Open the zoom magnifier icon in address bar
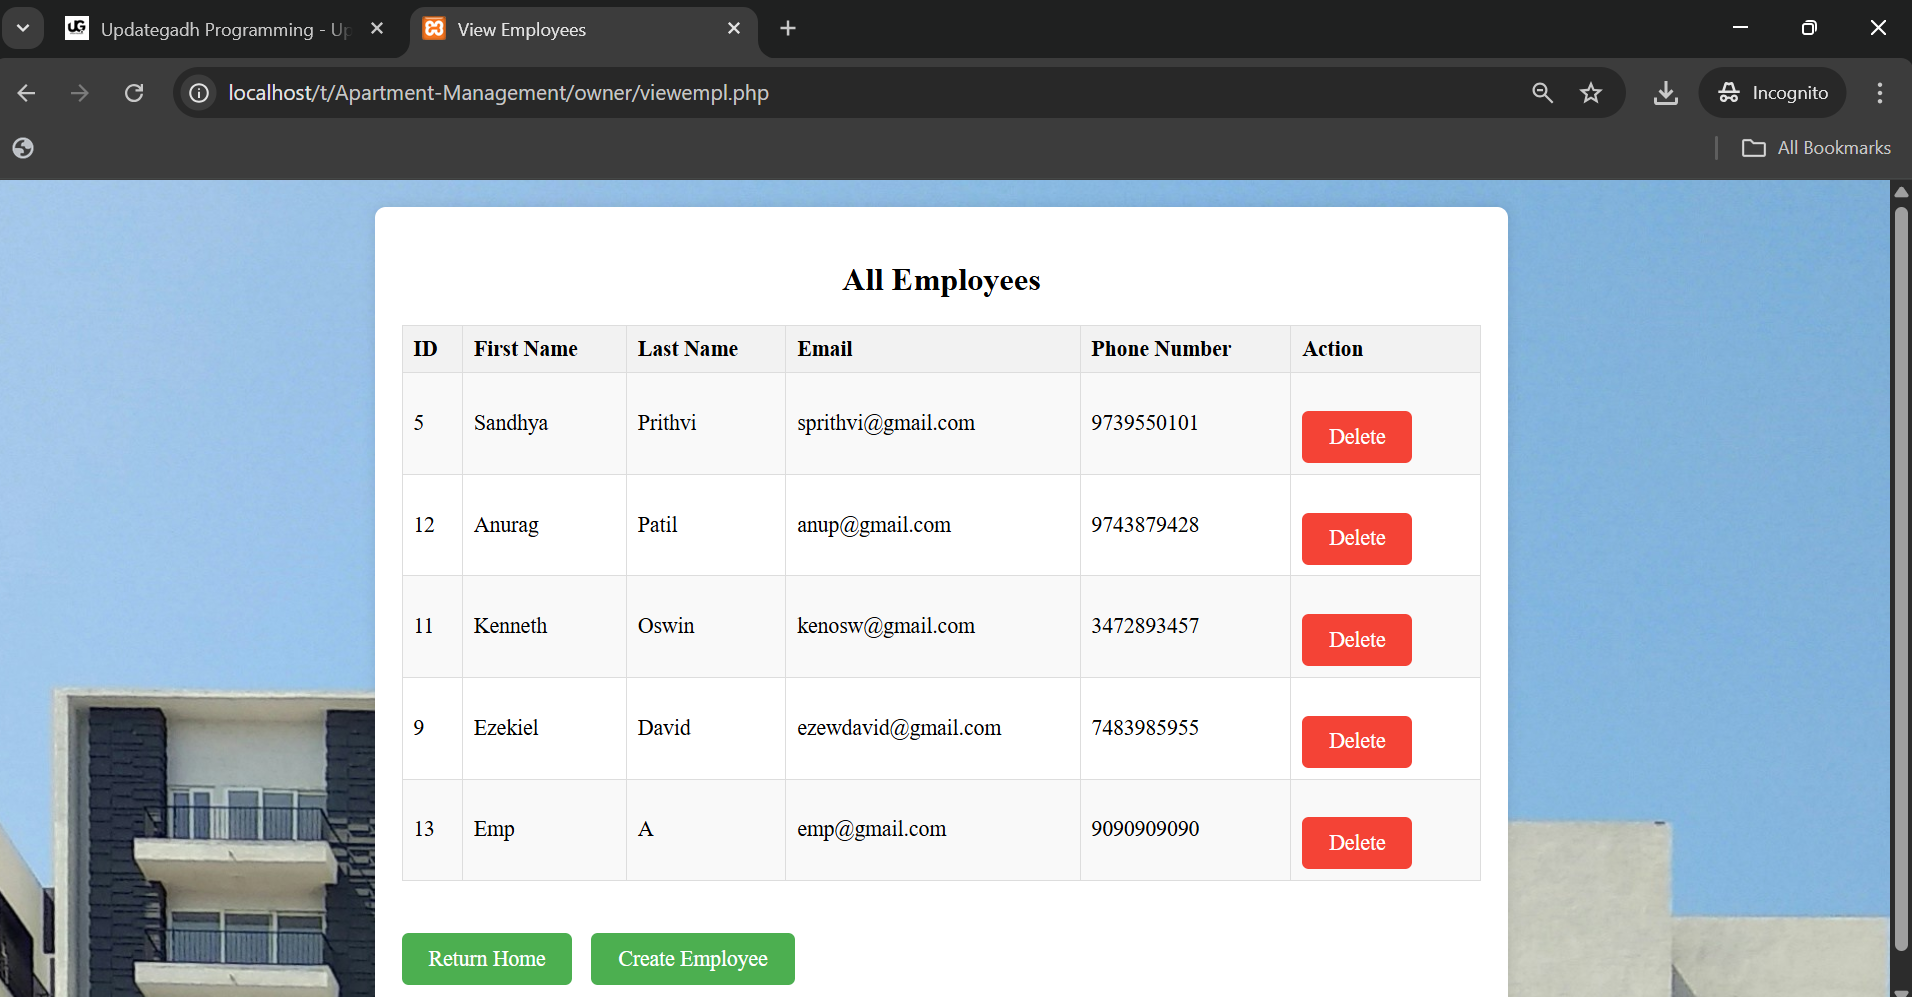This screenshot has width=1912, height=997. [1542, 93]
